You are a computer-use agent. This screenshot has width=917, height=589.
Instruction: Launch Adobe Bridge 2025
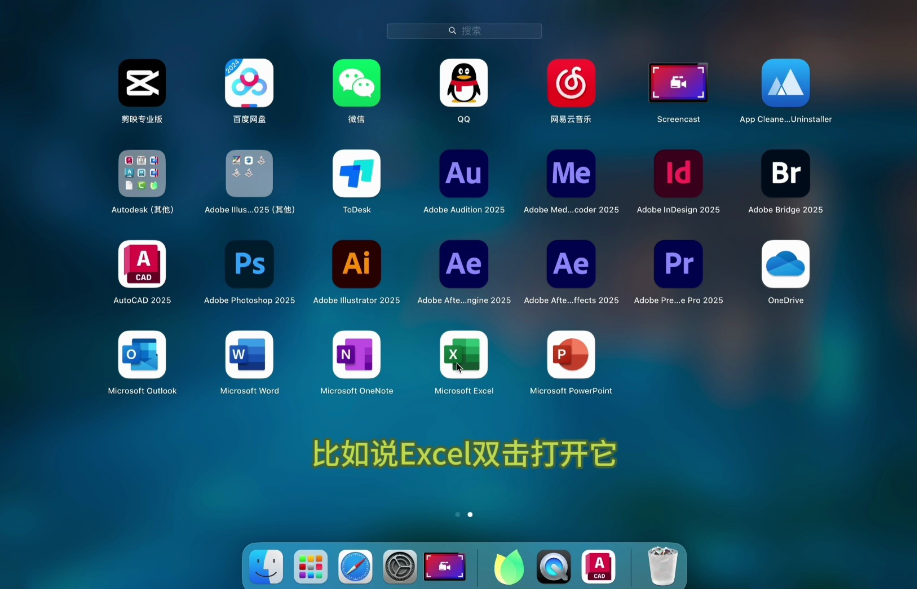click(x=785, y=174)
